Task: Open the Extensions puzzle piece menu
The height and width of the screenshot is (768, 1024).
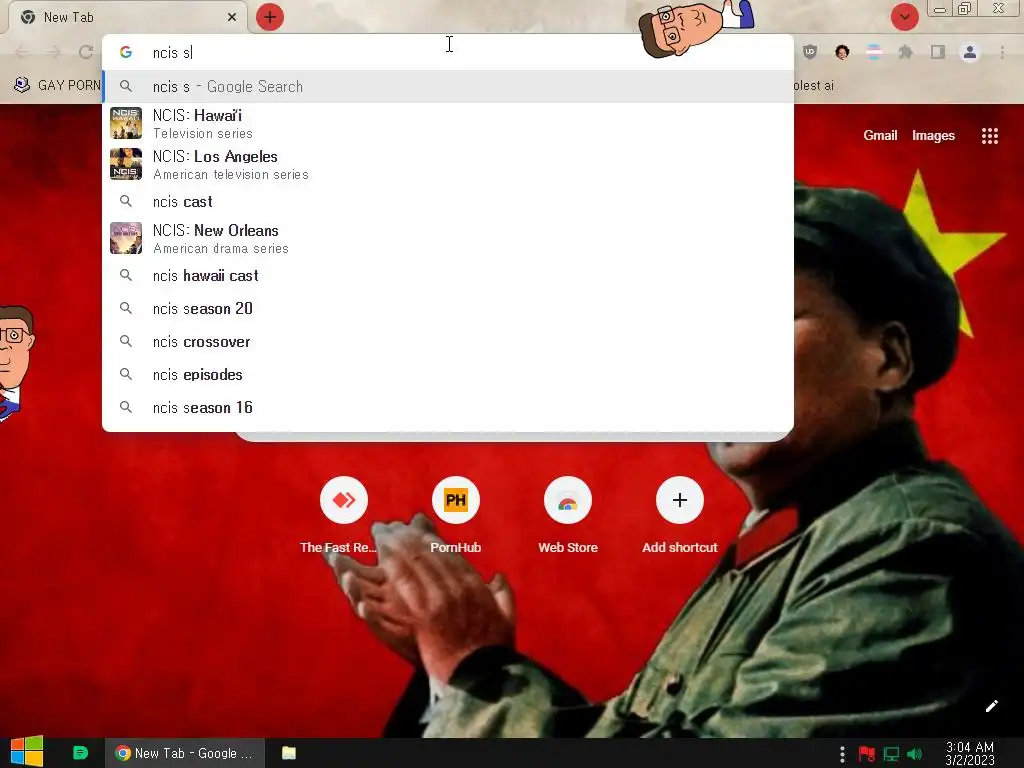Action: tap(906, 52)
